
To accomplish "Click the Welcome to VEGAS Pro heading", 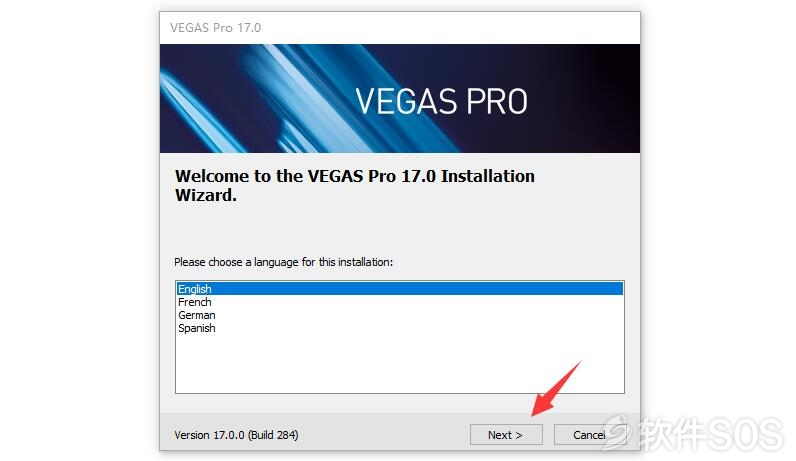I will (354, 185).
